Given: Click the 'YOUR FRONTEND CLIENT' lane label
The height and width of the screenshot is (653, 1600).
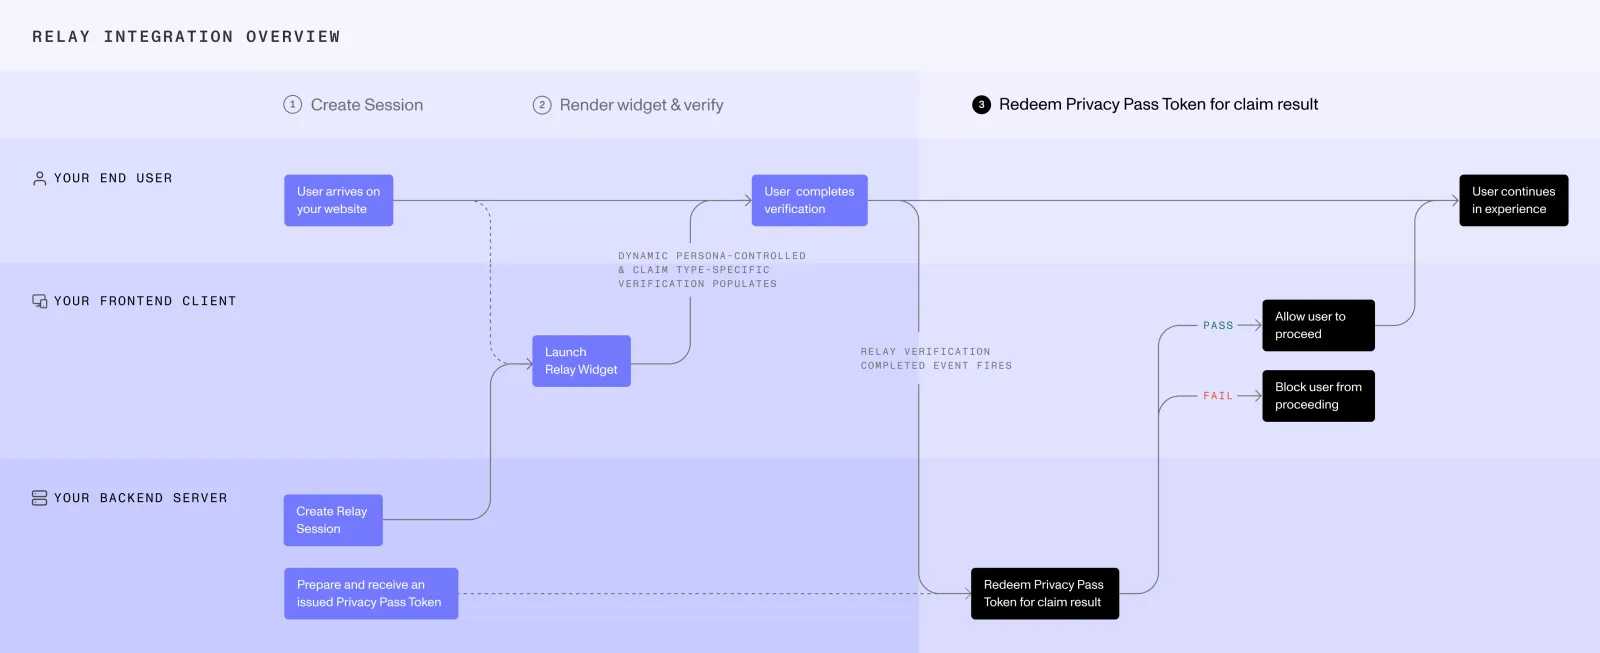Looking at the screenshot, I should pyautogui.click(x=145, y=301).
